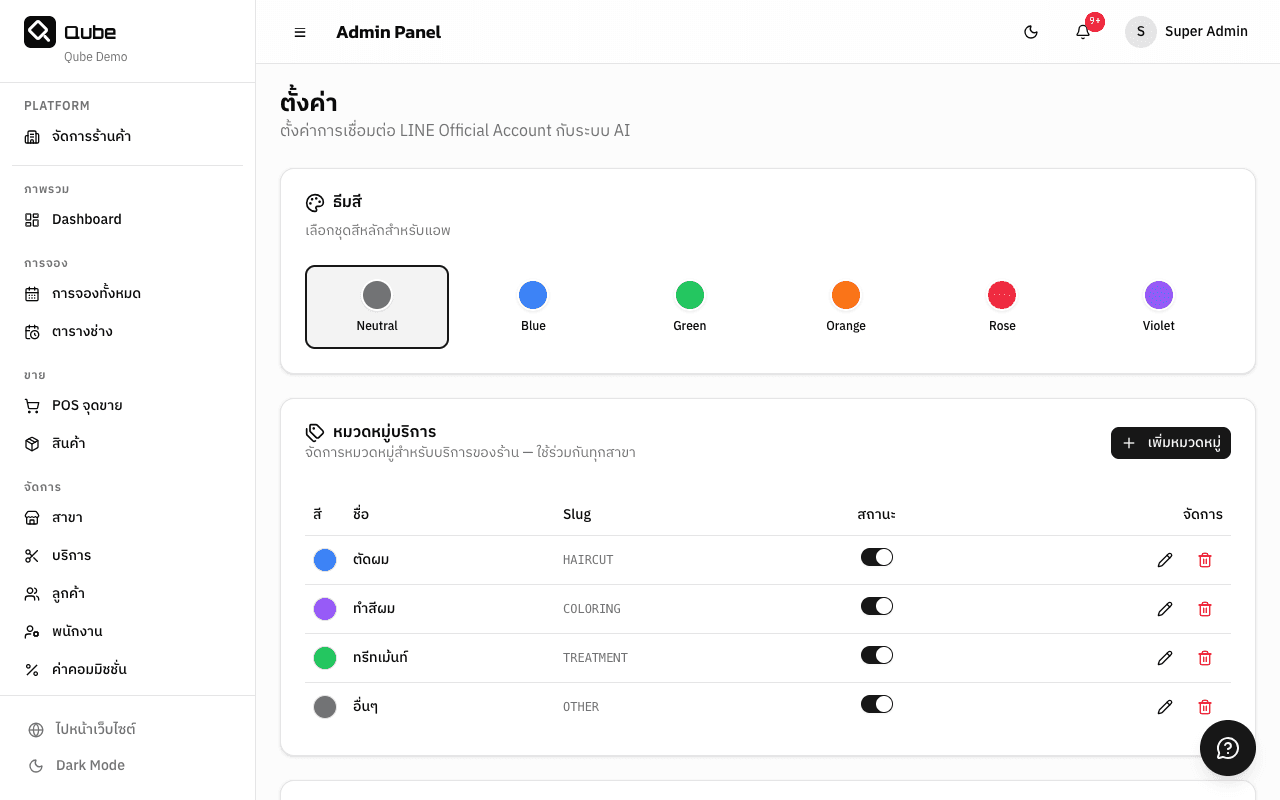
Task: Open notifications bell icon
Action: click(x=1083, y=32)
